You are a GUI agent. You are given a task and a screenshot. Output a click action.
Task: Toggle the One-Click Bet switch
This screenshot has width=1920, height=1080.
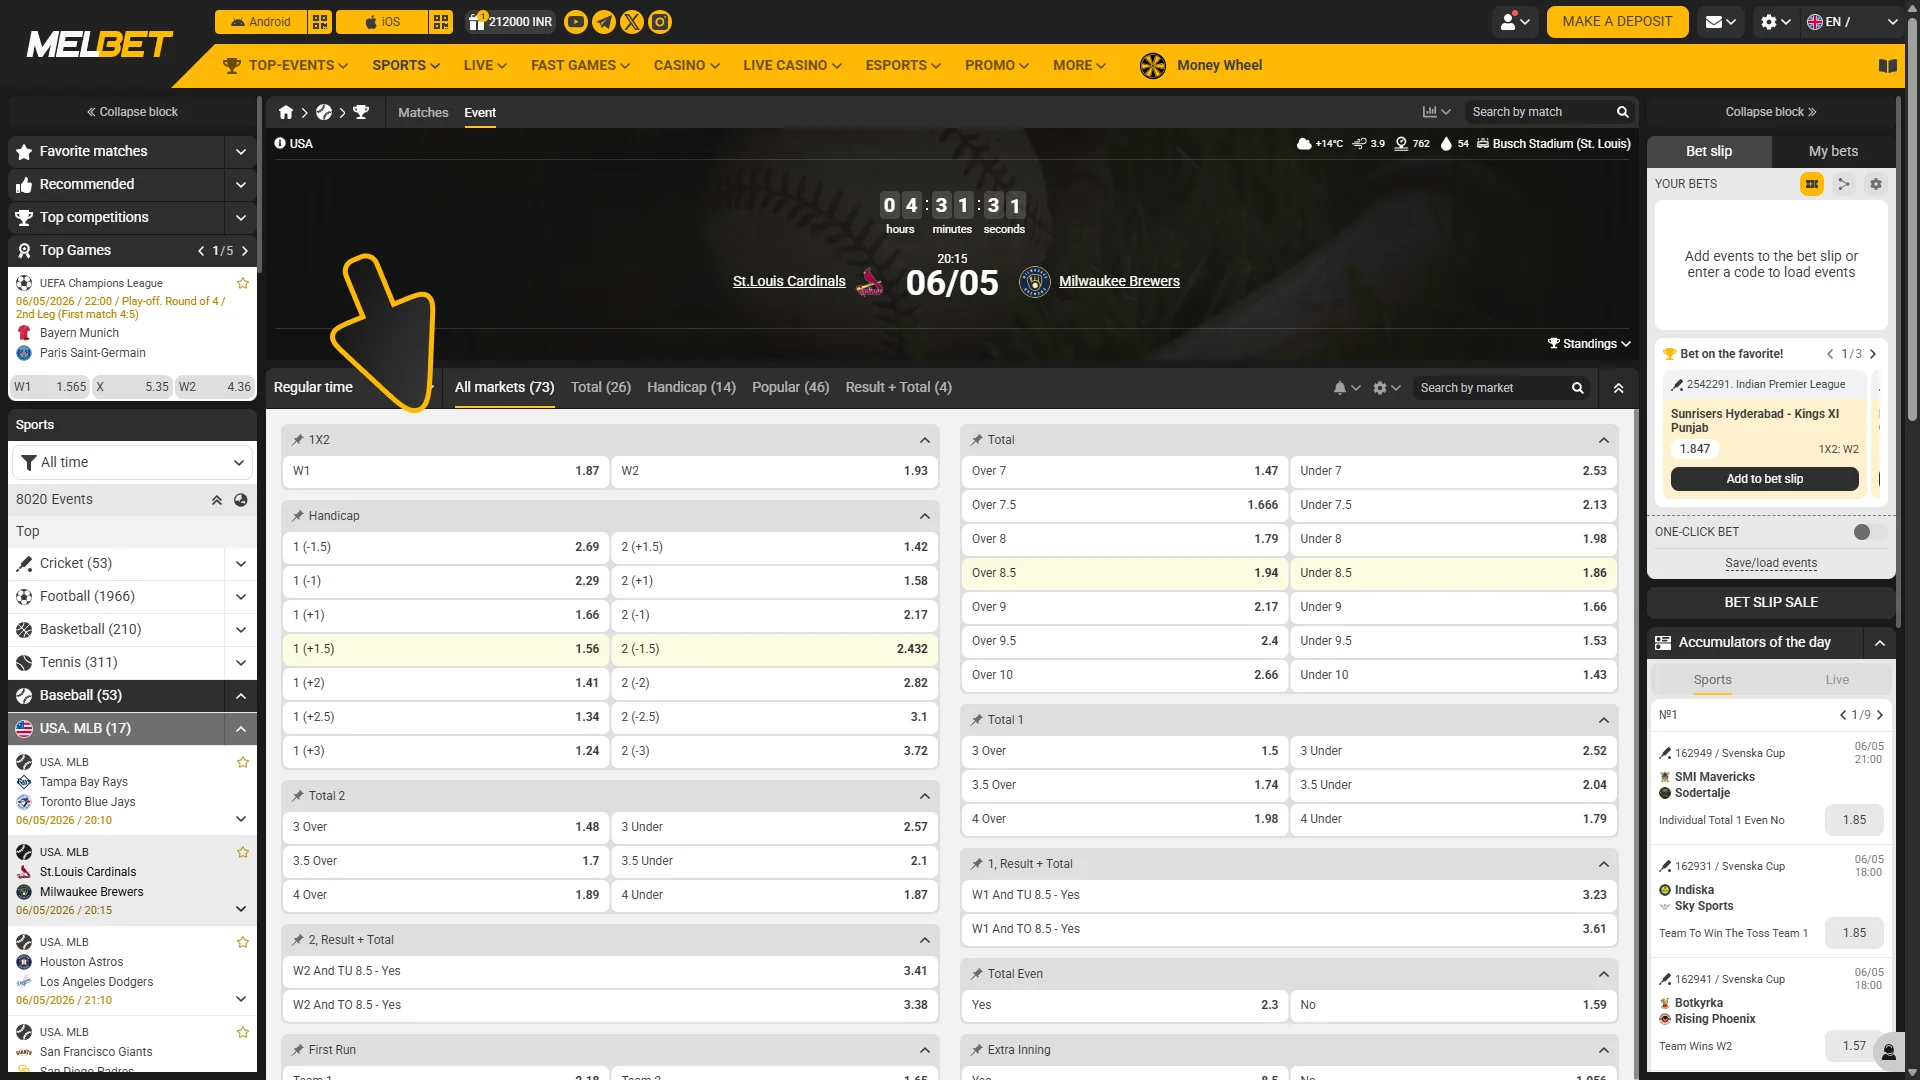pyautogui.click(x=1868, y=532)
